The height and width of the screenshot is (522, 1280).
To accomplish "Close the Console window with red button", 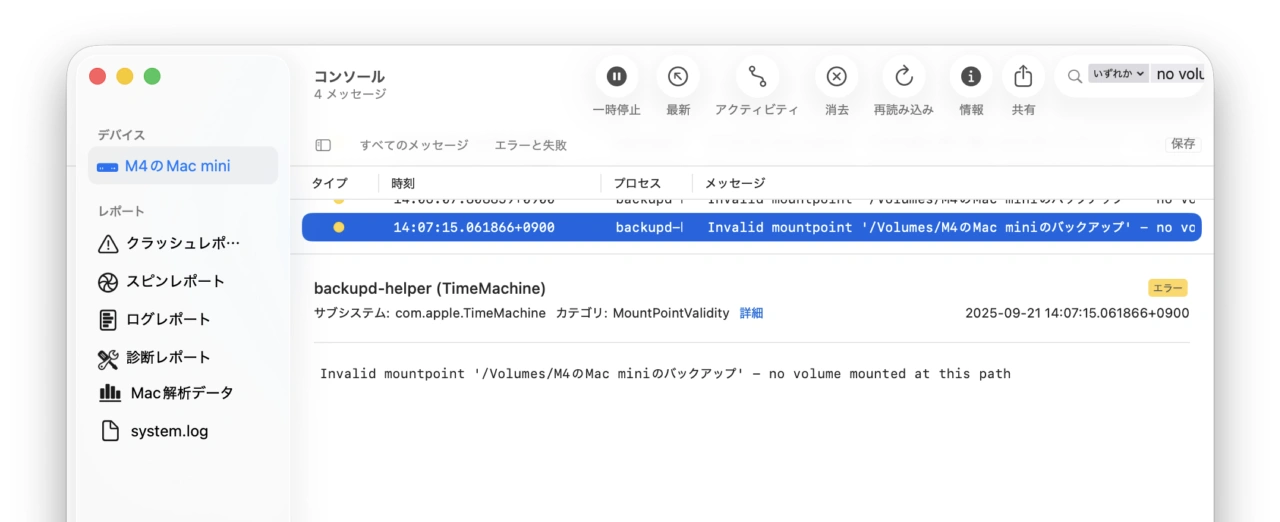I will coord(97,76).
